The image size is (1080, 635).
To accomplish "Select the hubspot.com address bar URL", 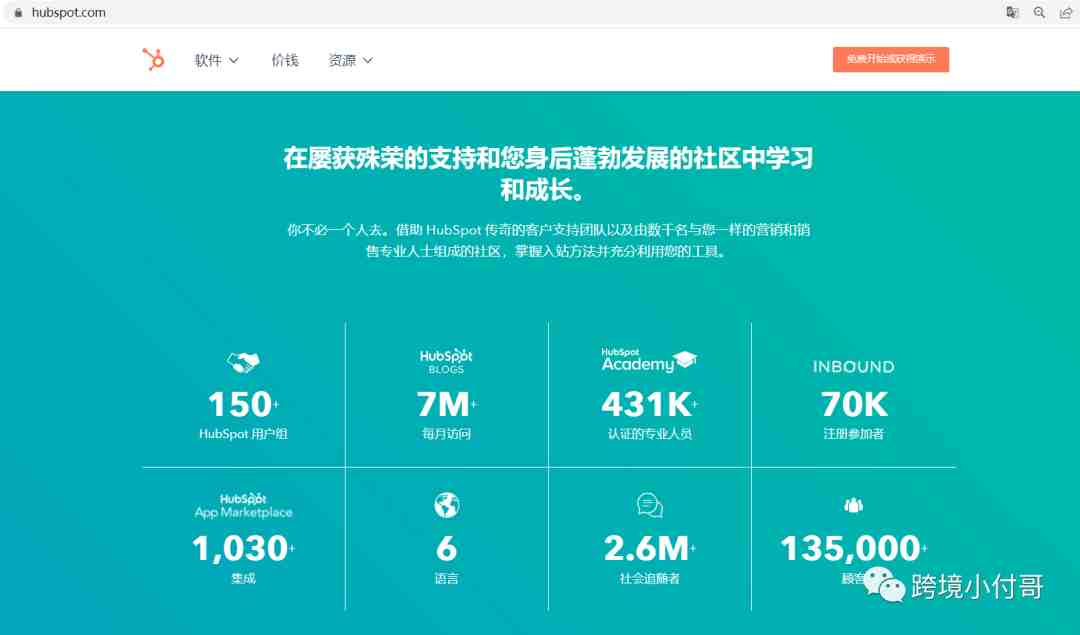I will click(x=68, y=12).
